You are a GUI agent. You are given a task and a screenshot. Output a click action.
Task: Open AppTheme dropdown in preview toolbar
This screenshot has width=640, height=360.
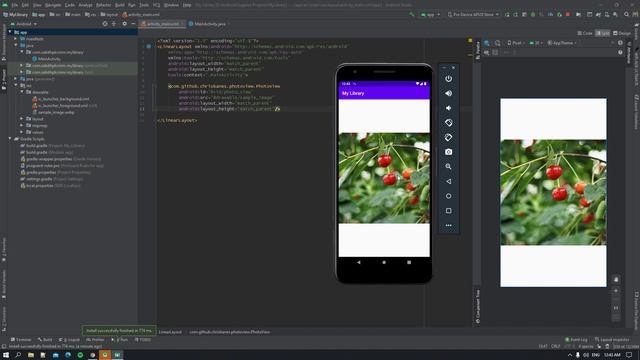pos(562,43)
